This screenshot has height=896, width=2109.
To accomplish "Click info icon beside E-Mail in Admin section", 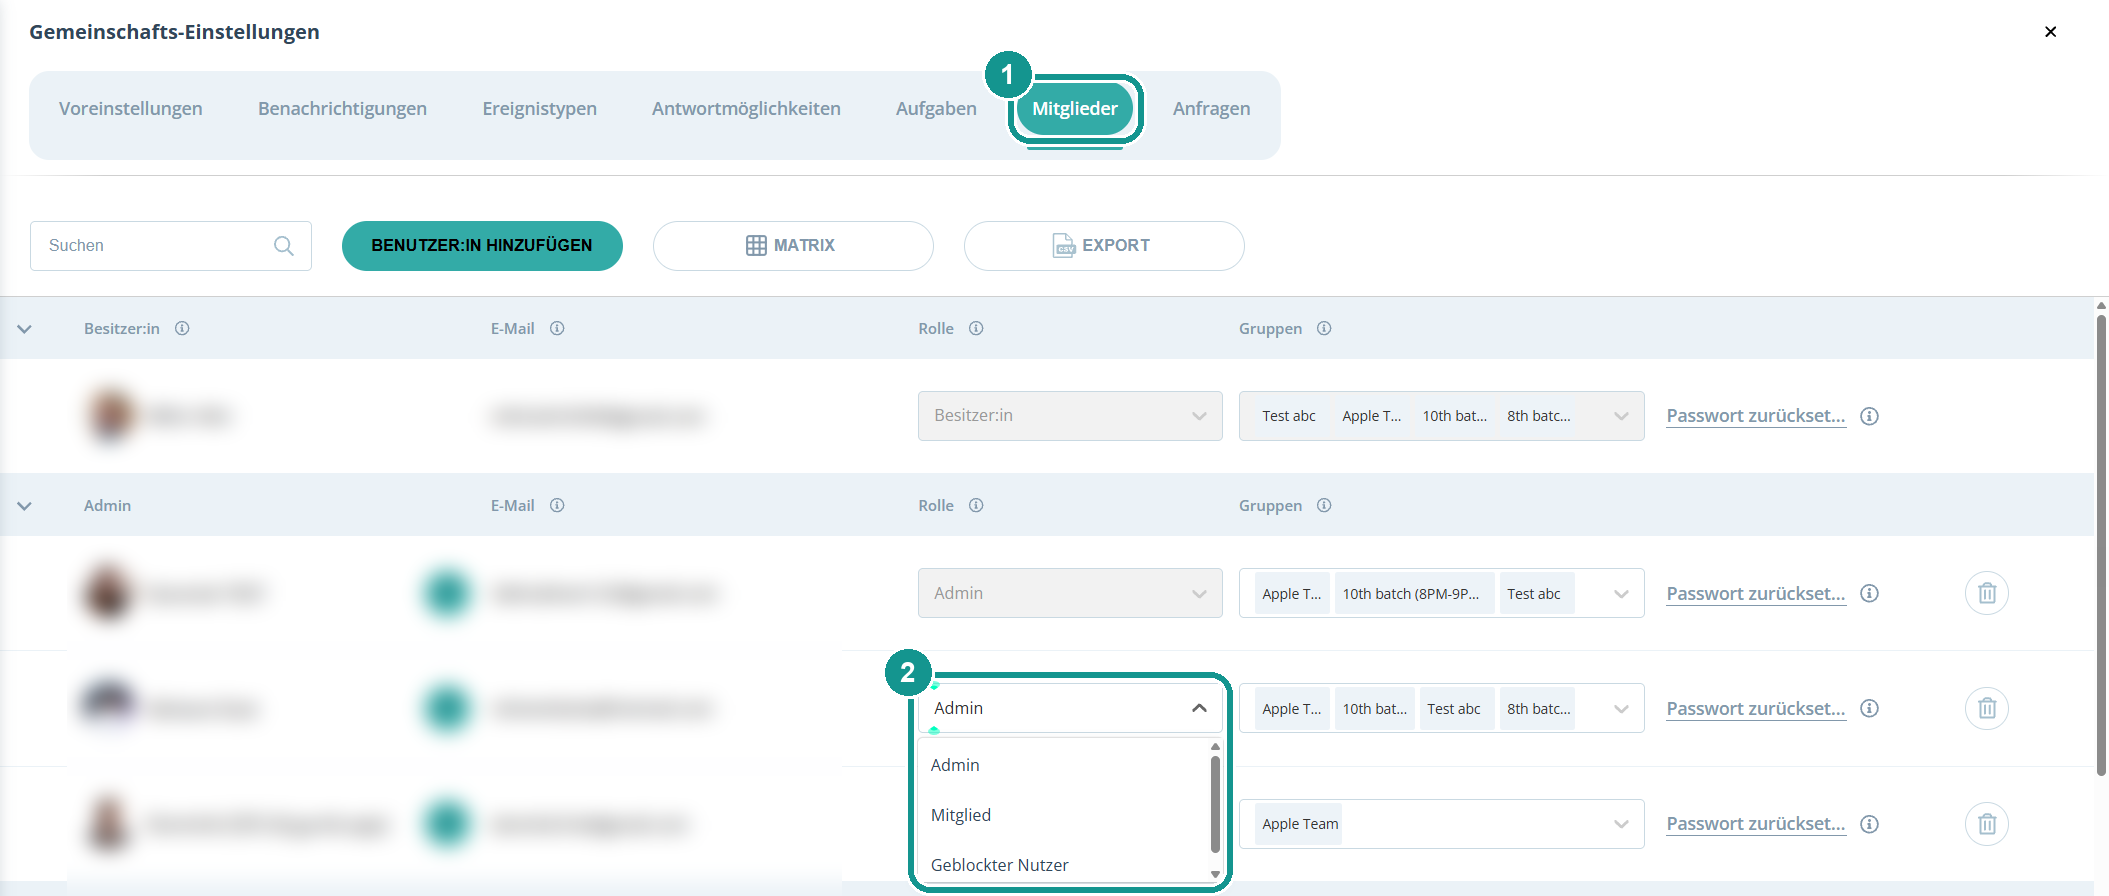I will (x=557, y=505).
